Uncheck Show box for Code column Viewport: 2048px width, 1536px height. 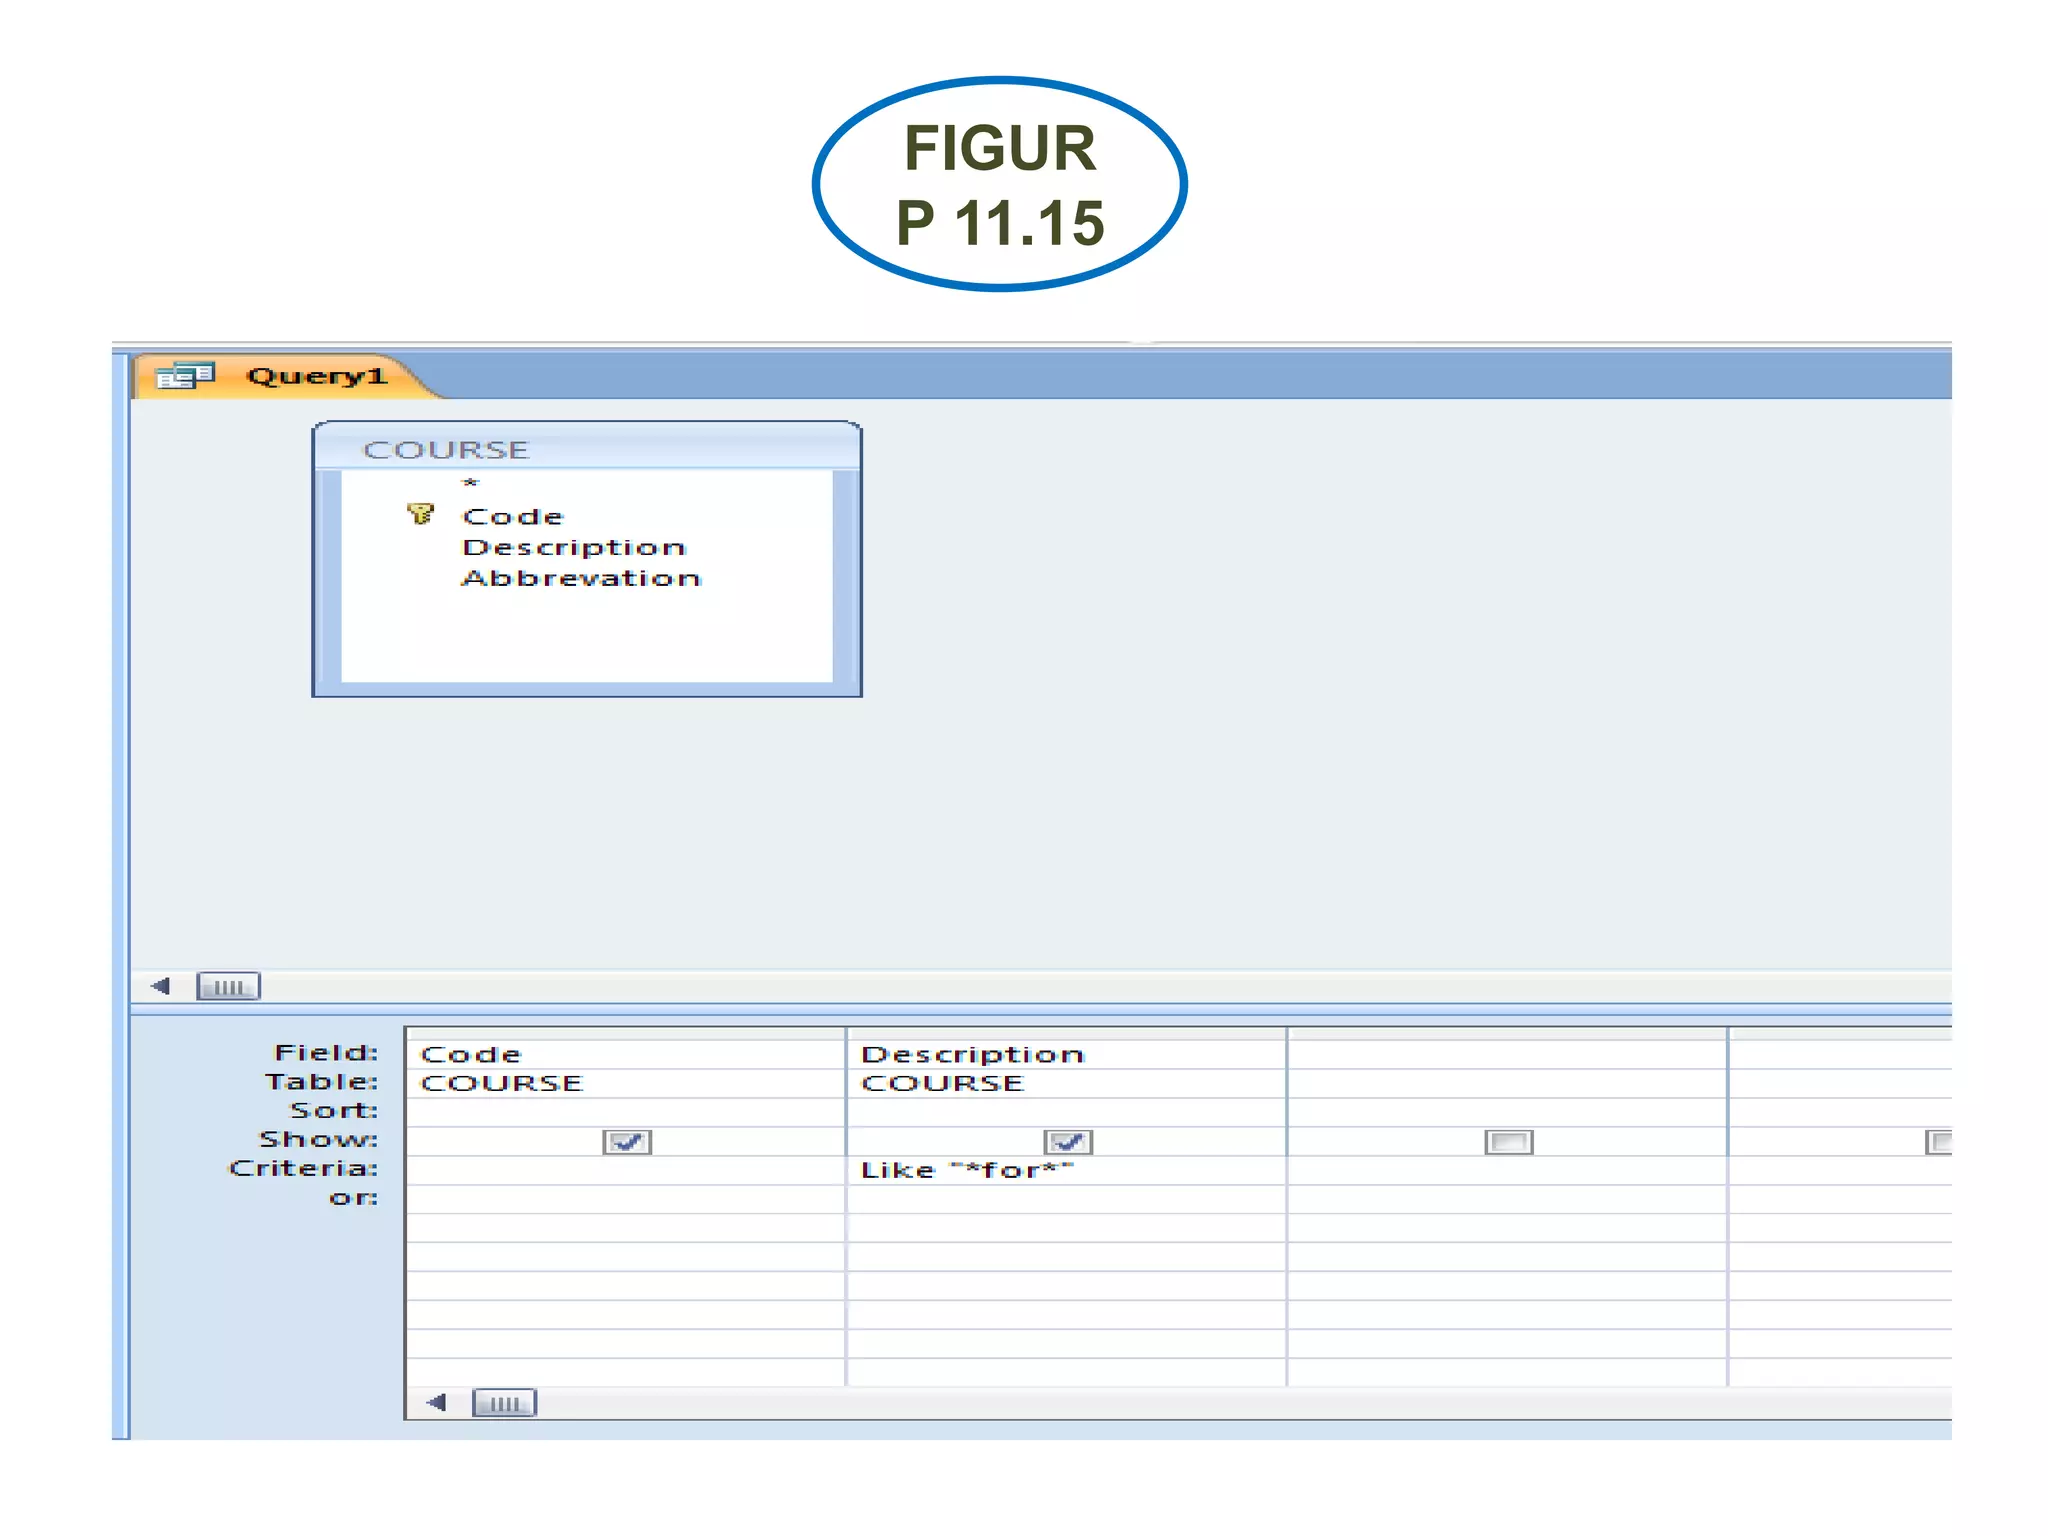click(x=627, y=1142)
